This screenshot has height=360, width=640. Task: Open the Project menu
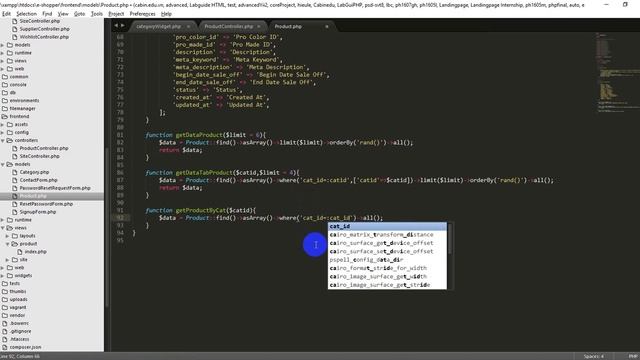point(116,13)
